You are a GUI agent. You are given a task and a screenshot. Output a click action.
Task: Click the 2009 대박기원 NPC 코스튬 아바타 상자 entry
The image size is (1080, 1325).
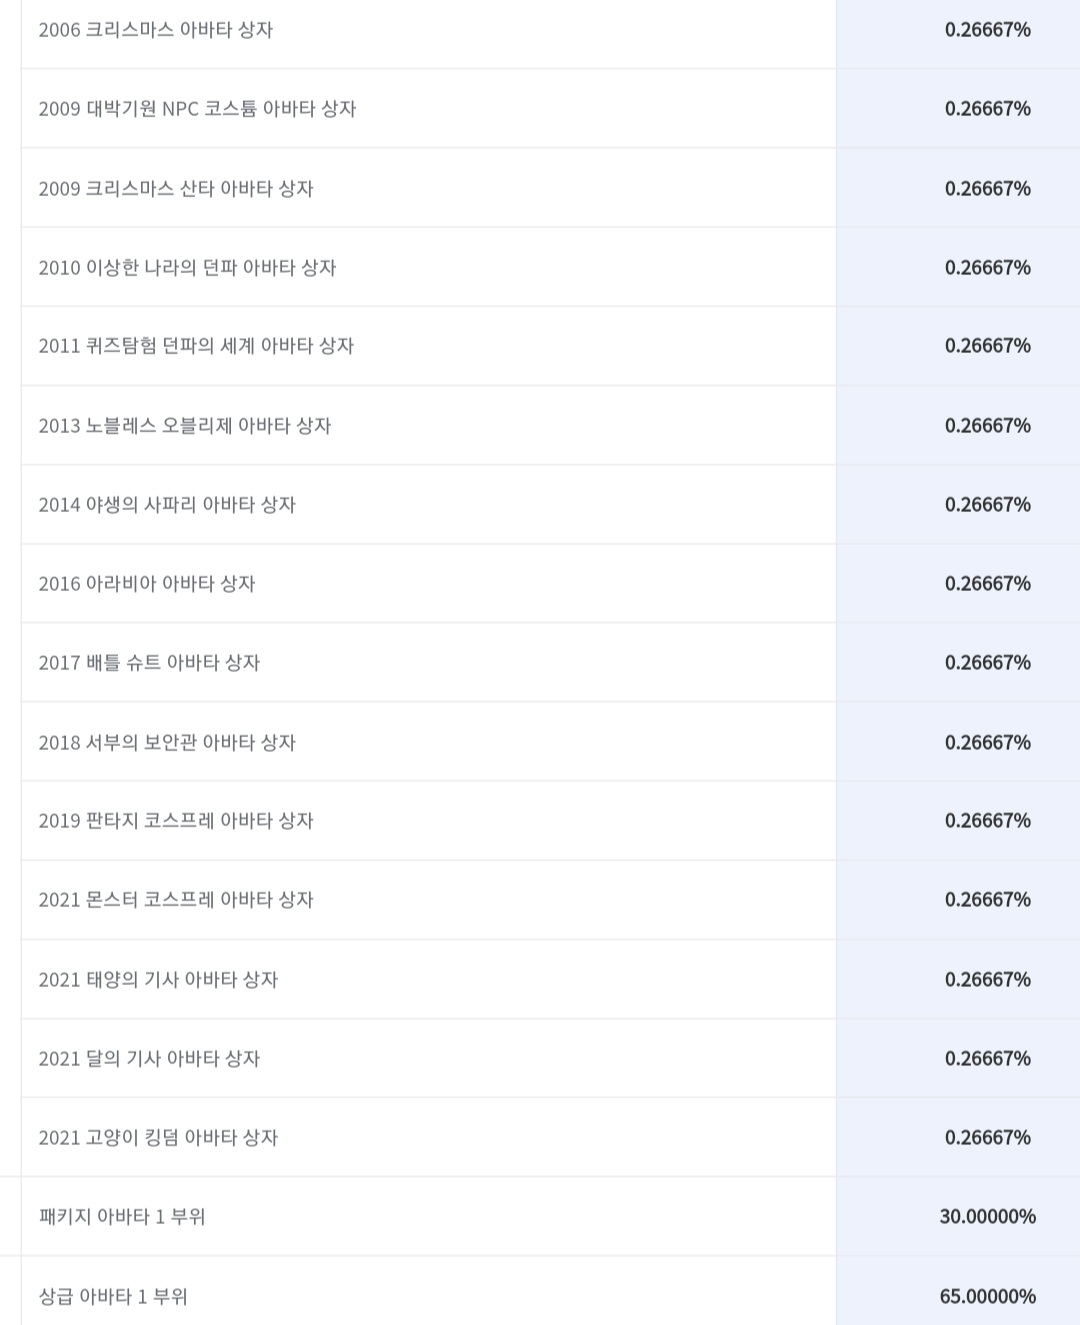click(197, 109)
